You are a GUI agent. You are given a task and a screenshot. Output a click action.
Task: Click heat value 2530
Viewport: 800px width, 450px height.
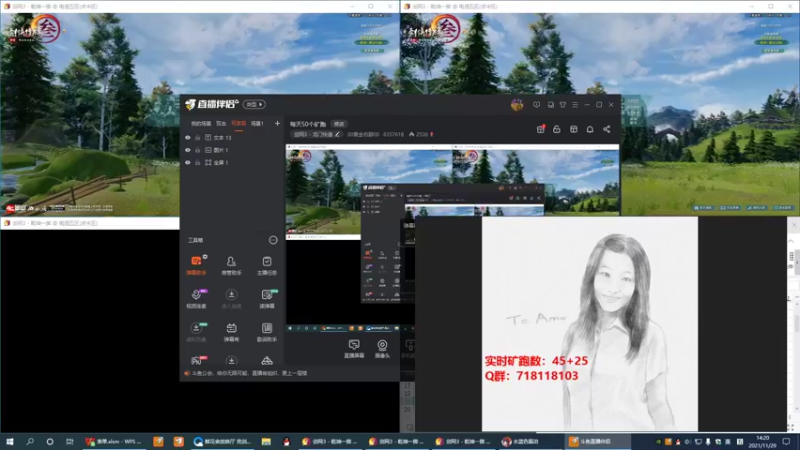[x=421, y=135]
